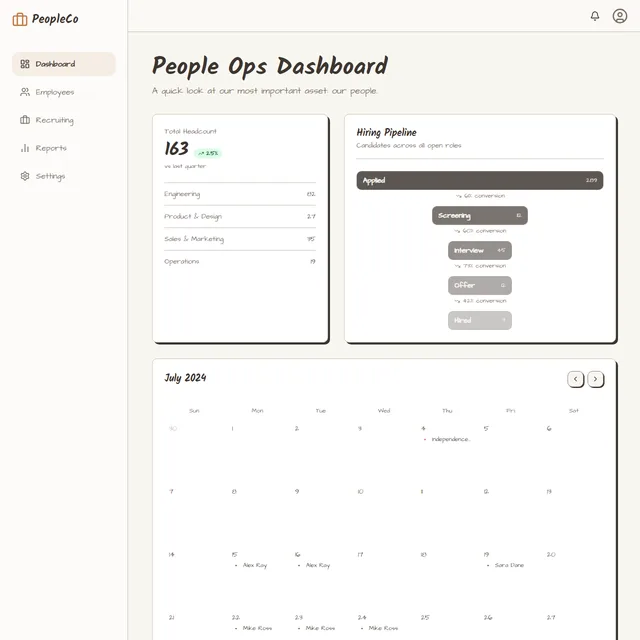Click the Employees people icon

(x=25, y=92)
